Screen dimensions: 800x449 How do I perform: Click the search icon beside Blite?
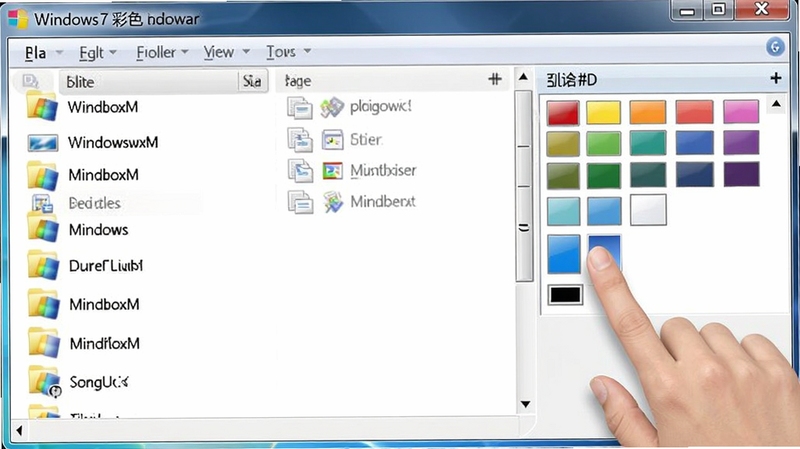coord(31,81)
